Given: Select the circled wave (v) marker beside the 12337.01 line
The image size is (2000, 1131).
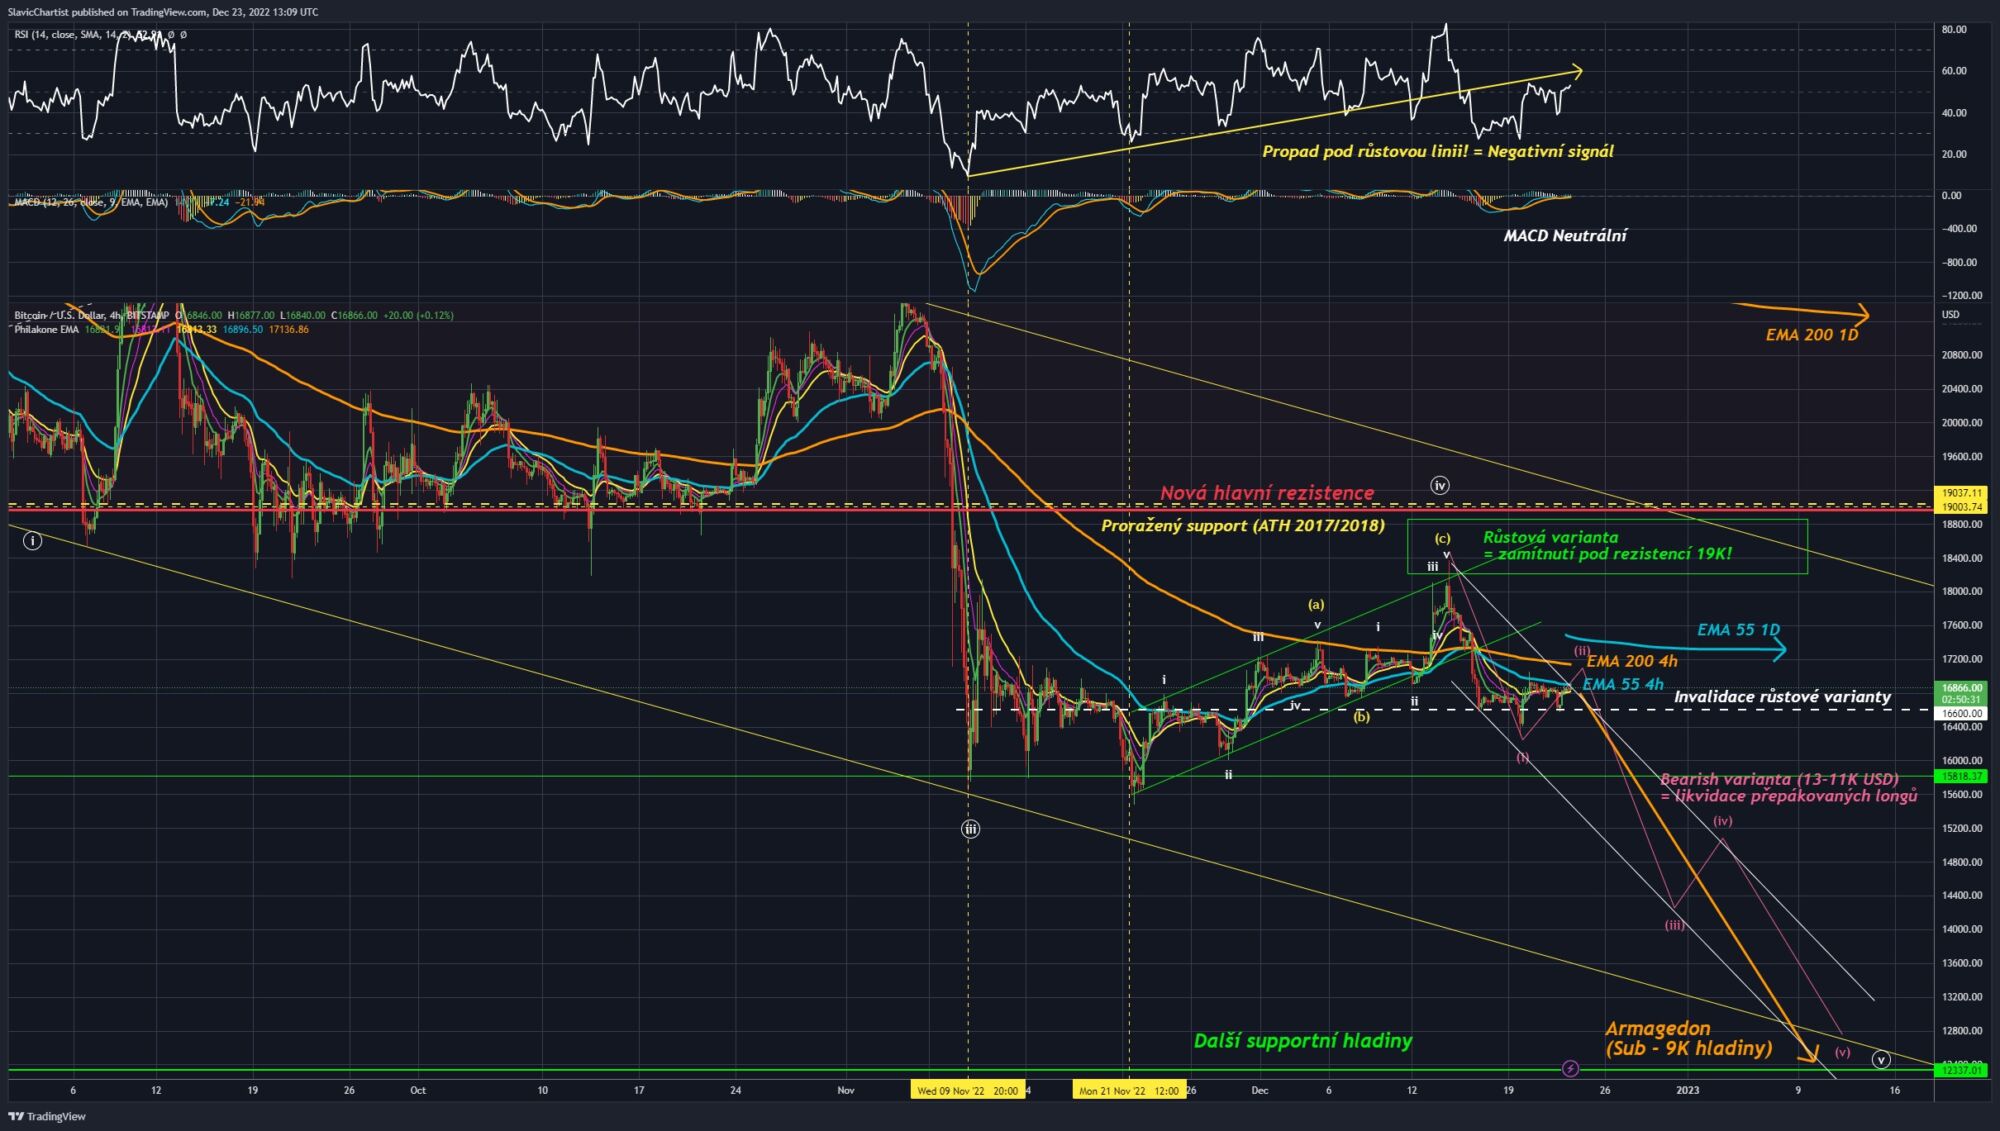Looking at the screenshot, I should (x=1881, y=1059).
